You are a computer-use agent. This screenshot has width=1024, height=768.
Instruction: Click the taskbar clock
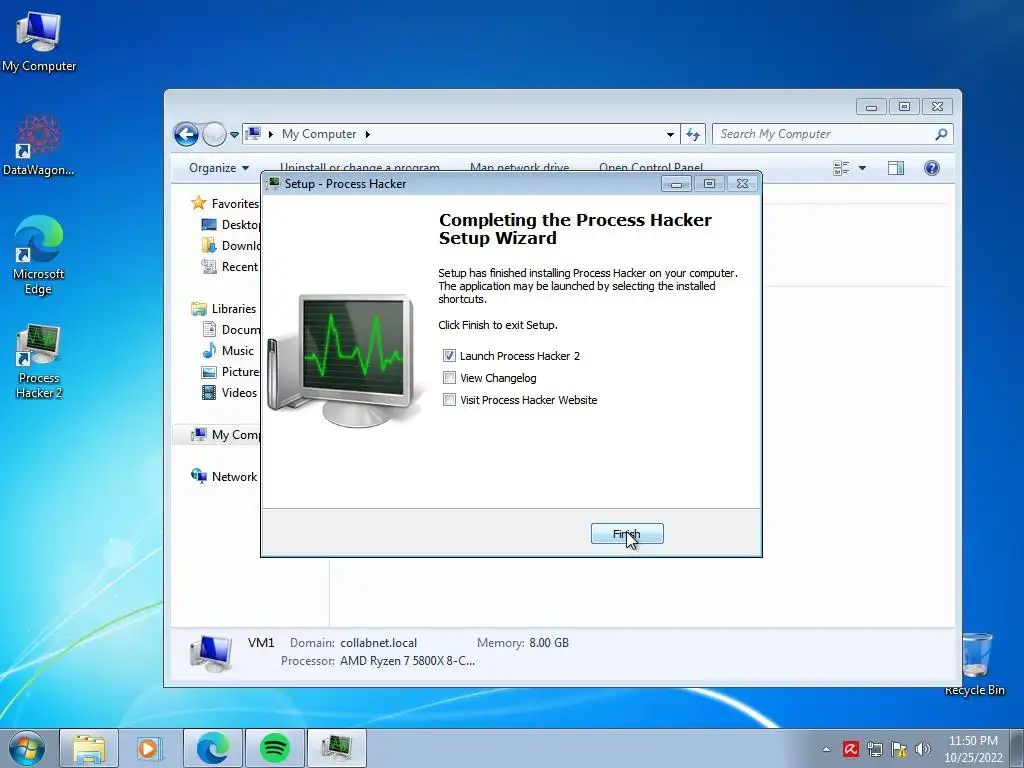tap(973, 749)
